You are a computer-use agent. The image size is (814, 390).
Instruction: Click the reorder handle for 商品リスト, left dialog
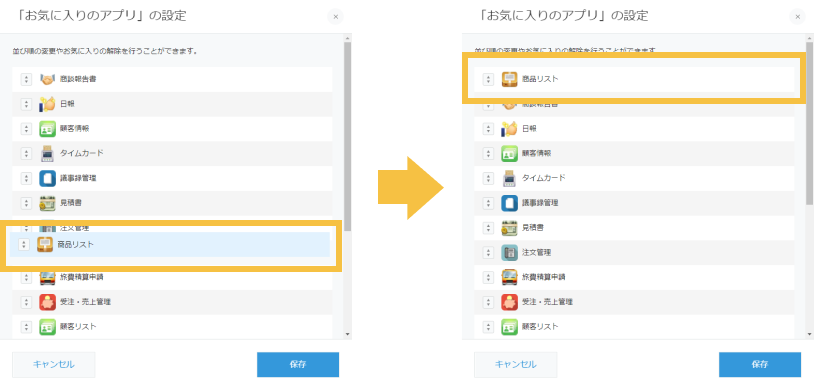(x=24, y=245)
